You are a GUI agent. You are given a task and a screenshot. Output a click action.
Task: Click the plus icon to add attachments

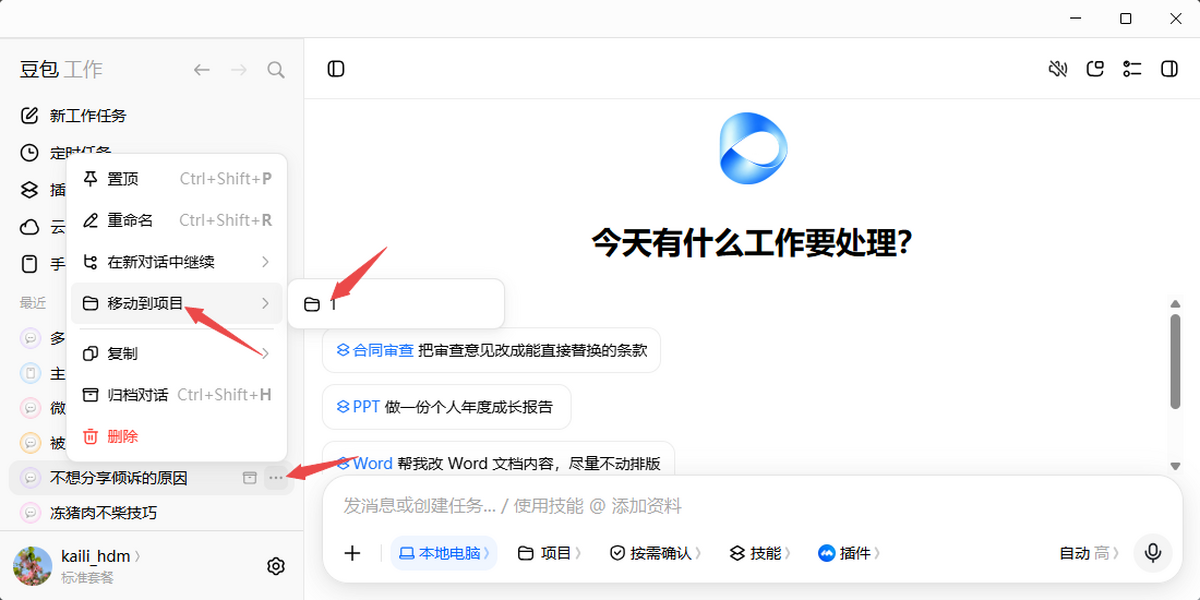[x=352, y=553]
